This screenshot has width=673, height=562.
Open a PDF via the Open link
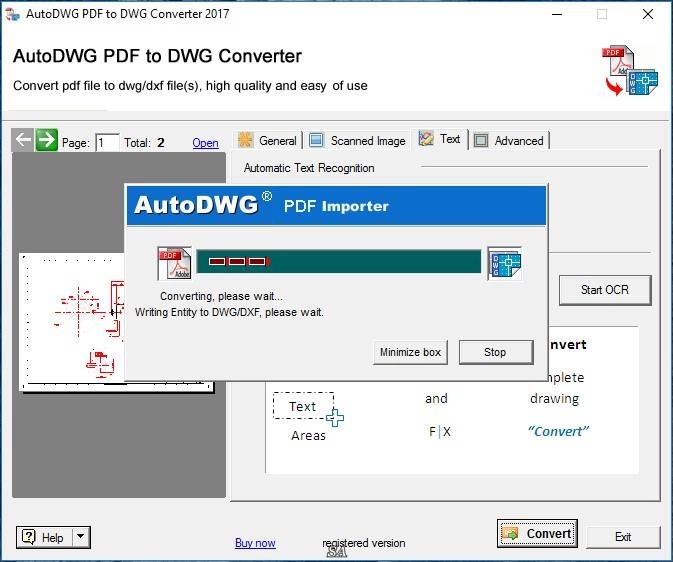(x=205, y=143)
